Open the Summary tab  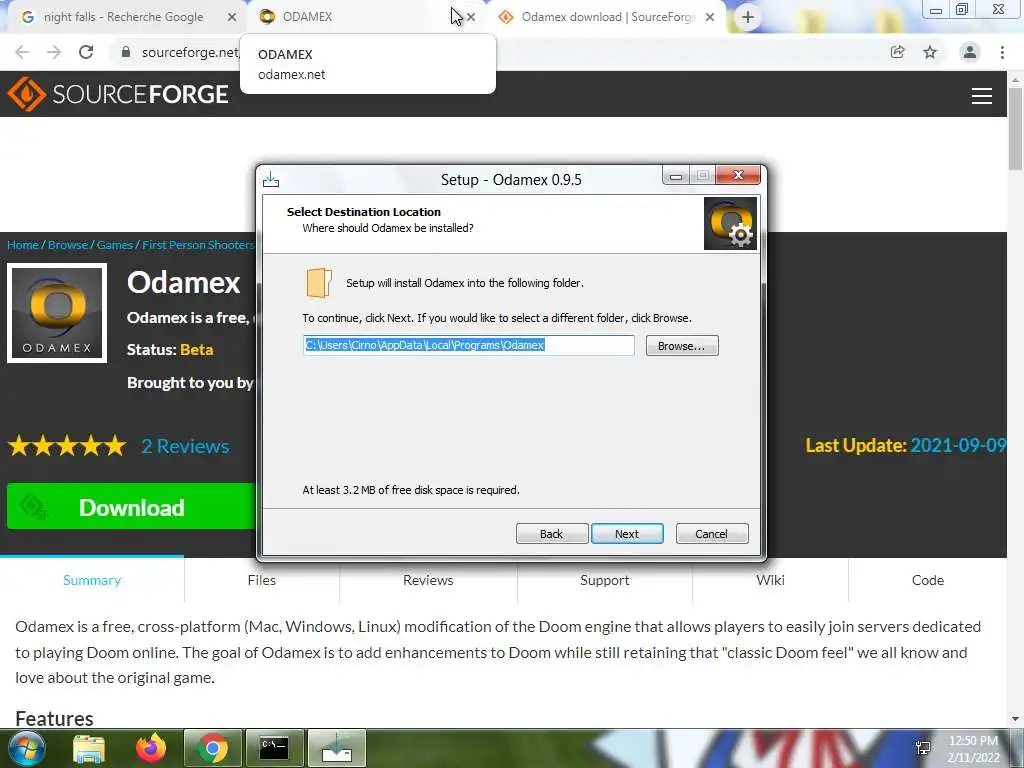tap(92, 580)
